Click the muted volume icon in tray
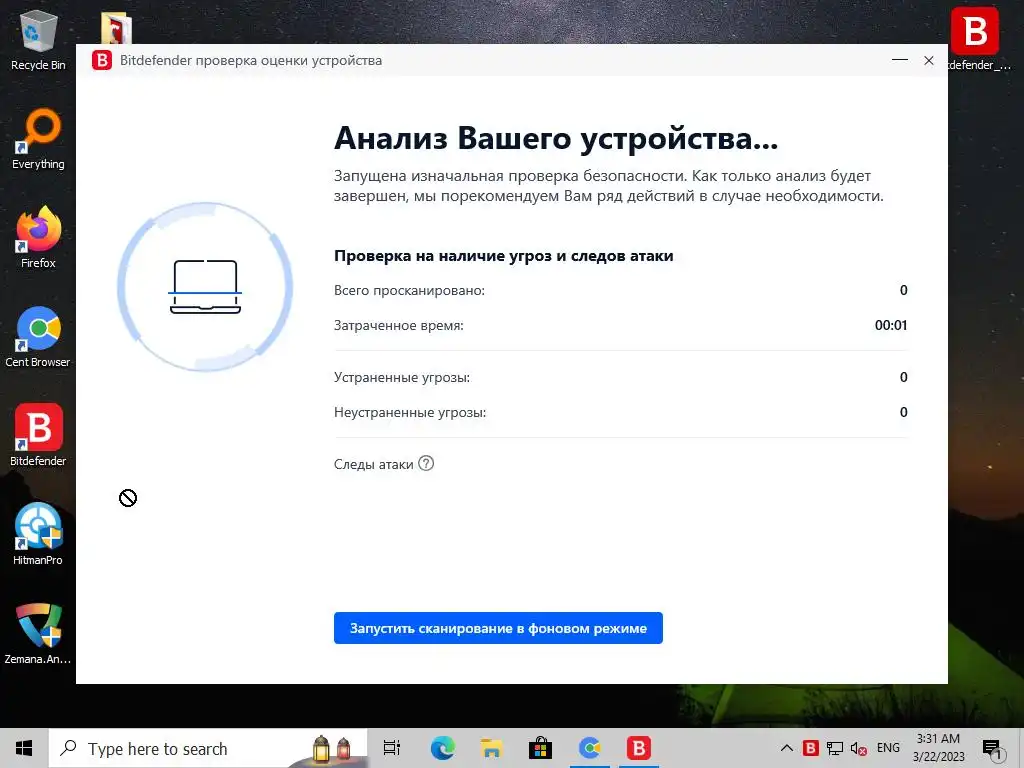This screenshot has height=768, width=1024. (x=859, y=748)
